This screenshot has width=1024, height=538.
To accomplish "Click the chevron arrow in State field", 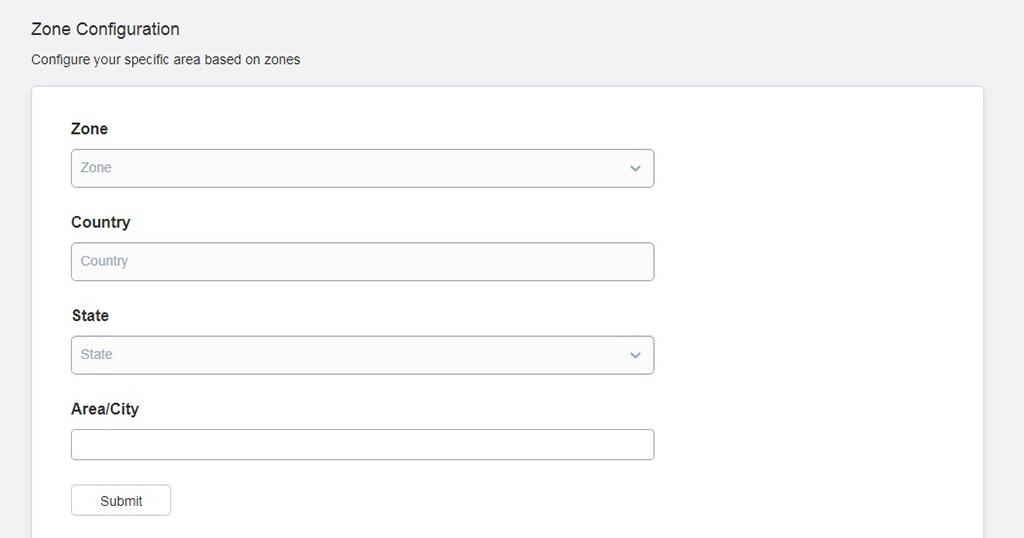I will coord(635,355).
